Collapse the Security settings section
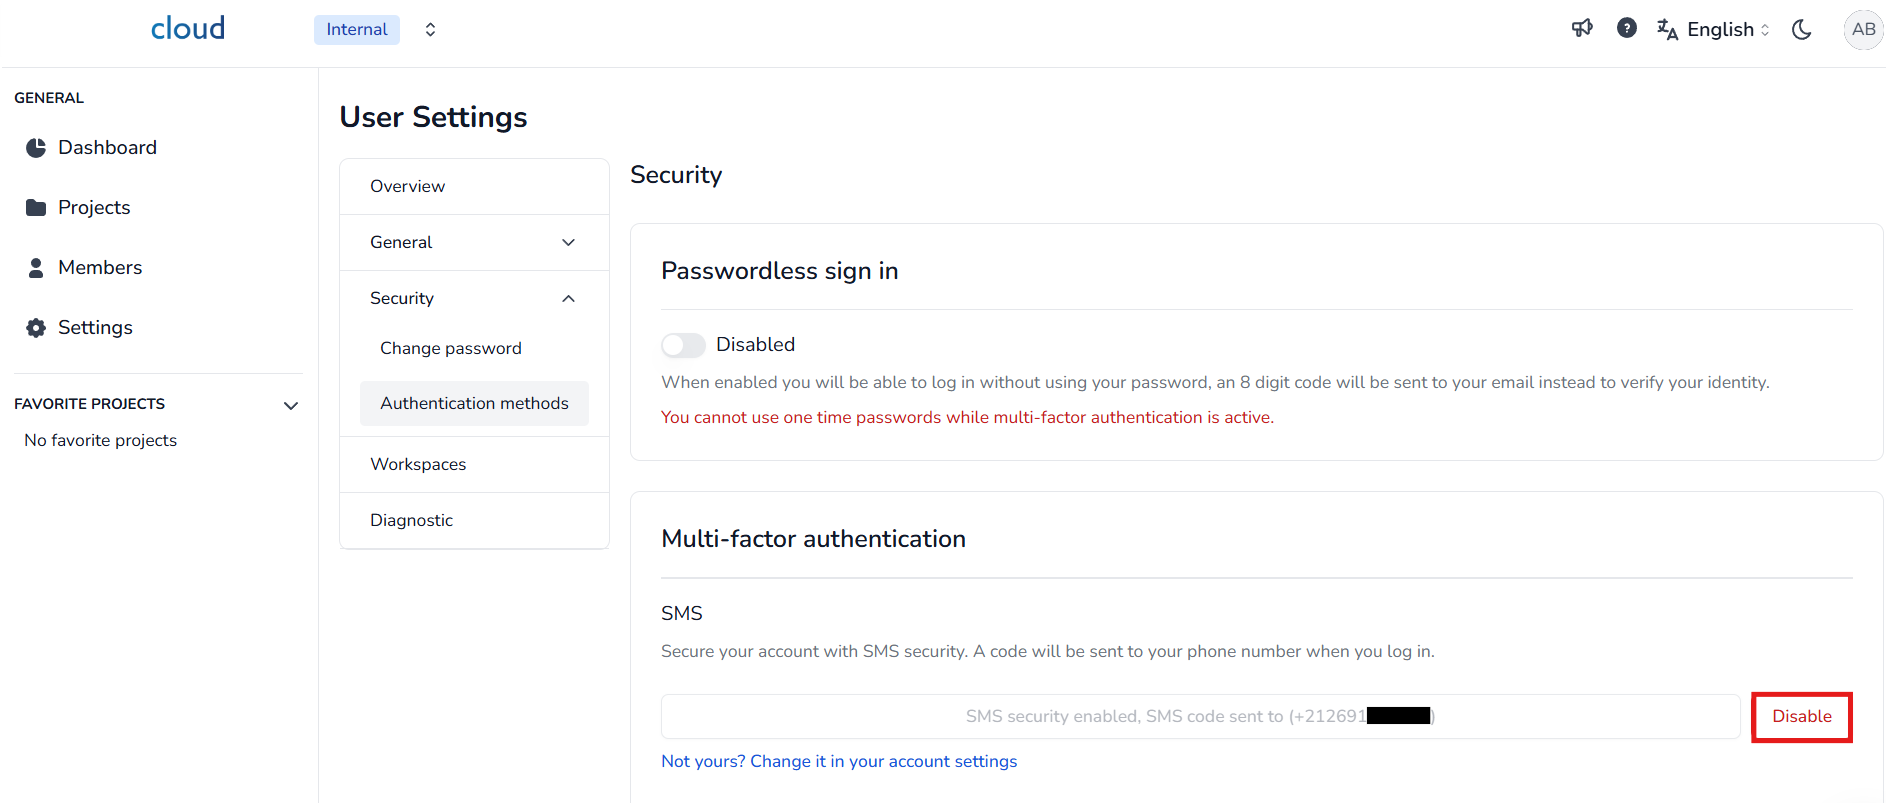 point(568,298)
